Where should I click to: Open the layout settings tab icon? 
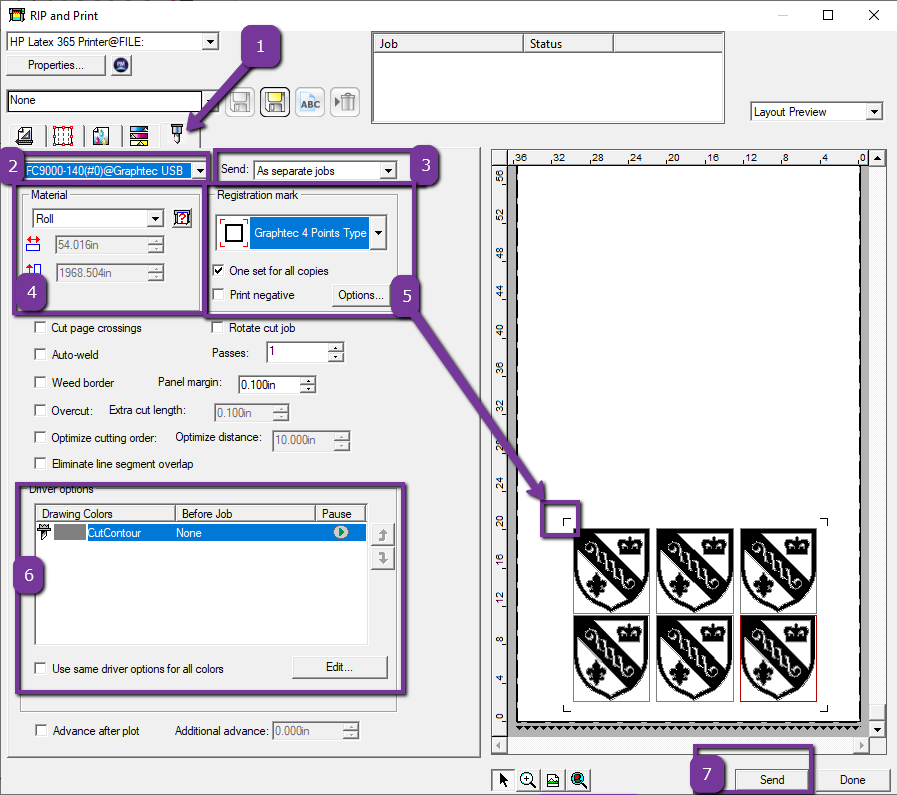23,134
